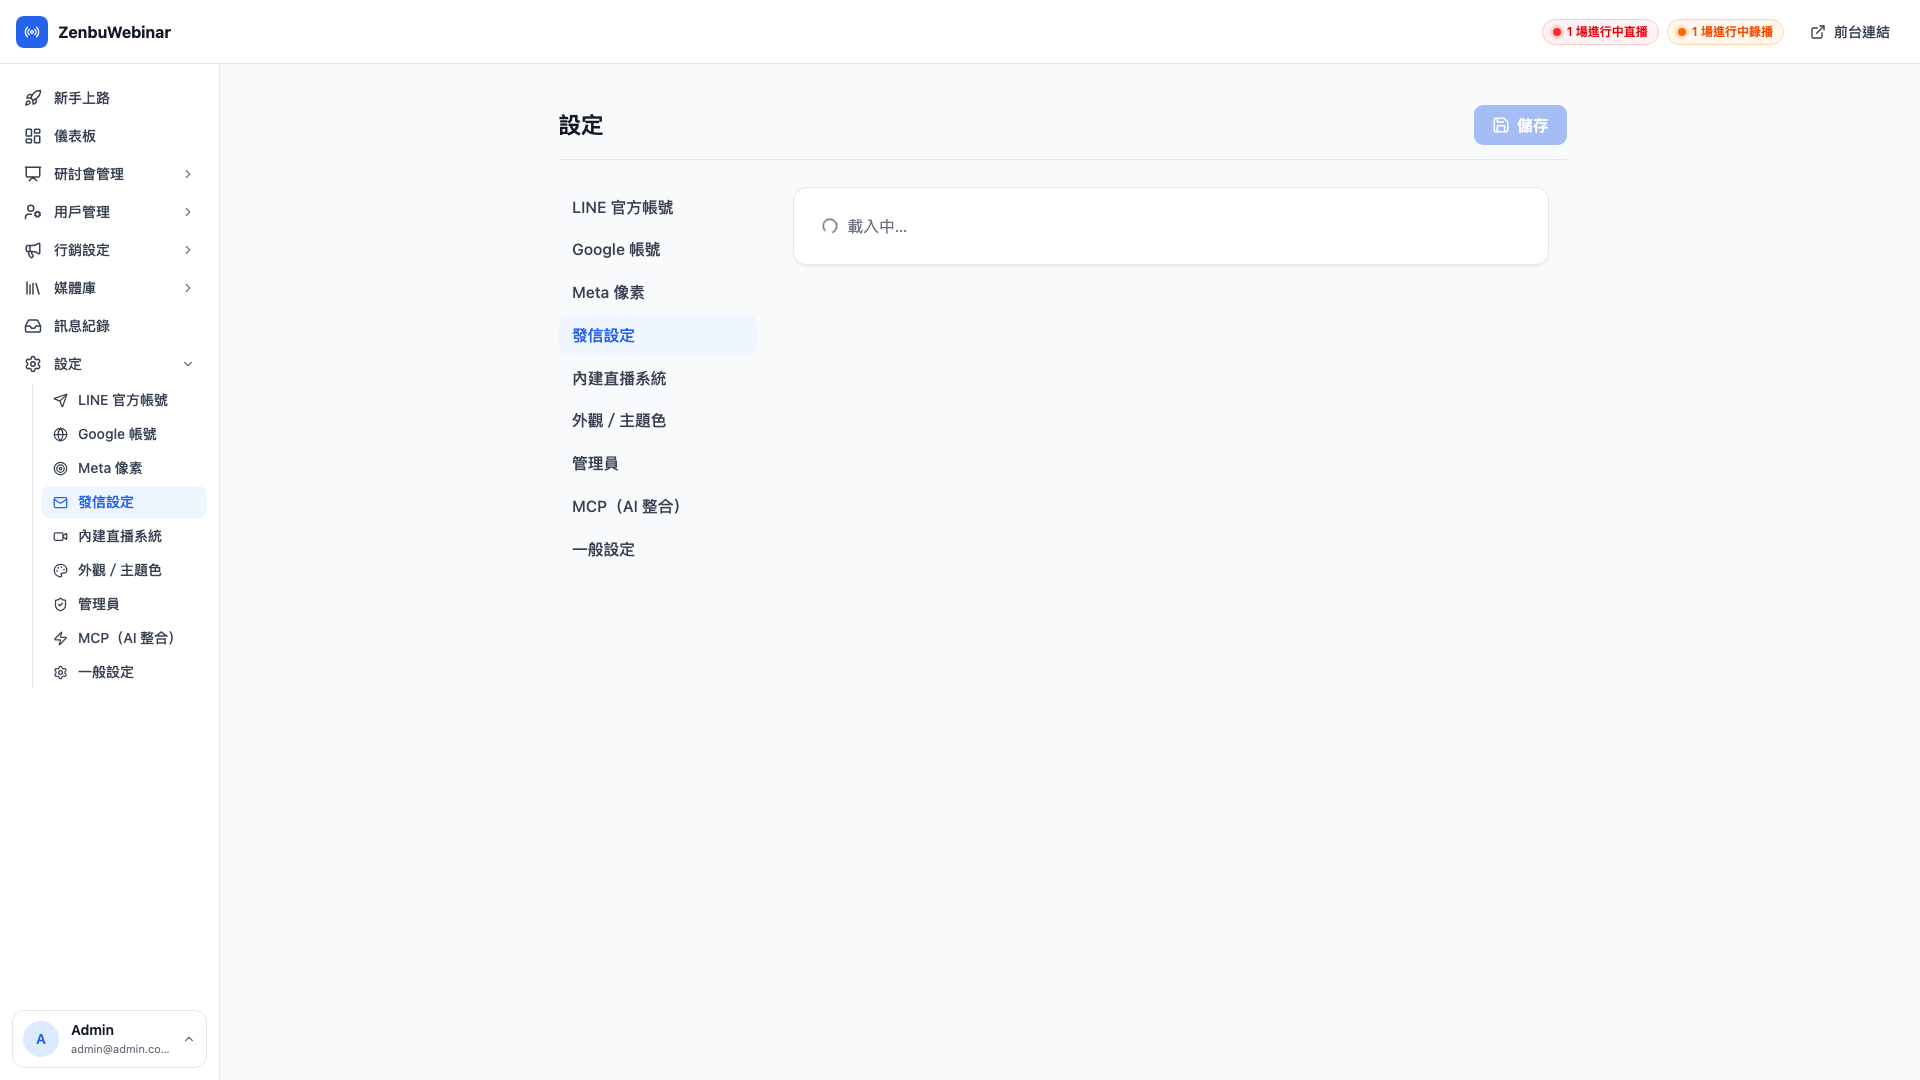Open the 管理員 settings tab

point(658,463)
